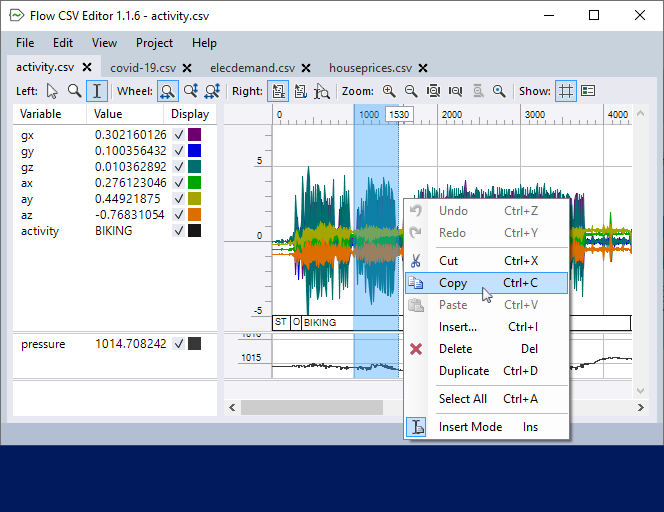Click the orange az color swatch
The width and height of the screenshot is (664, 512).
[194, 215]
